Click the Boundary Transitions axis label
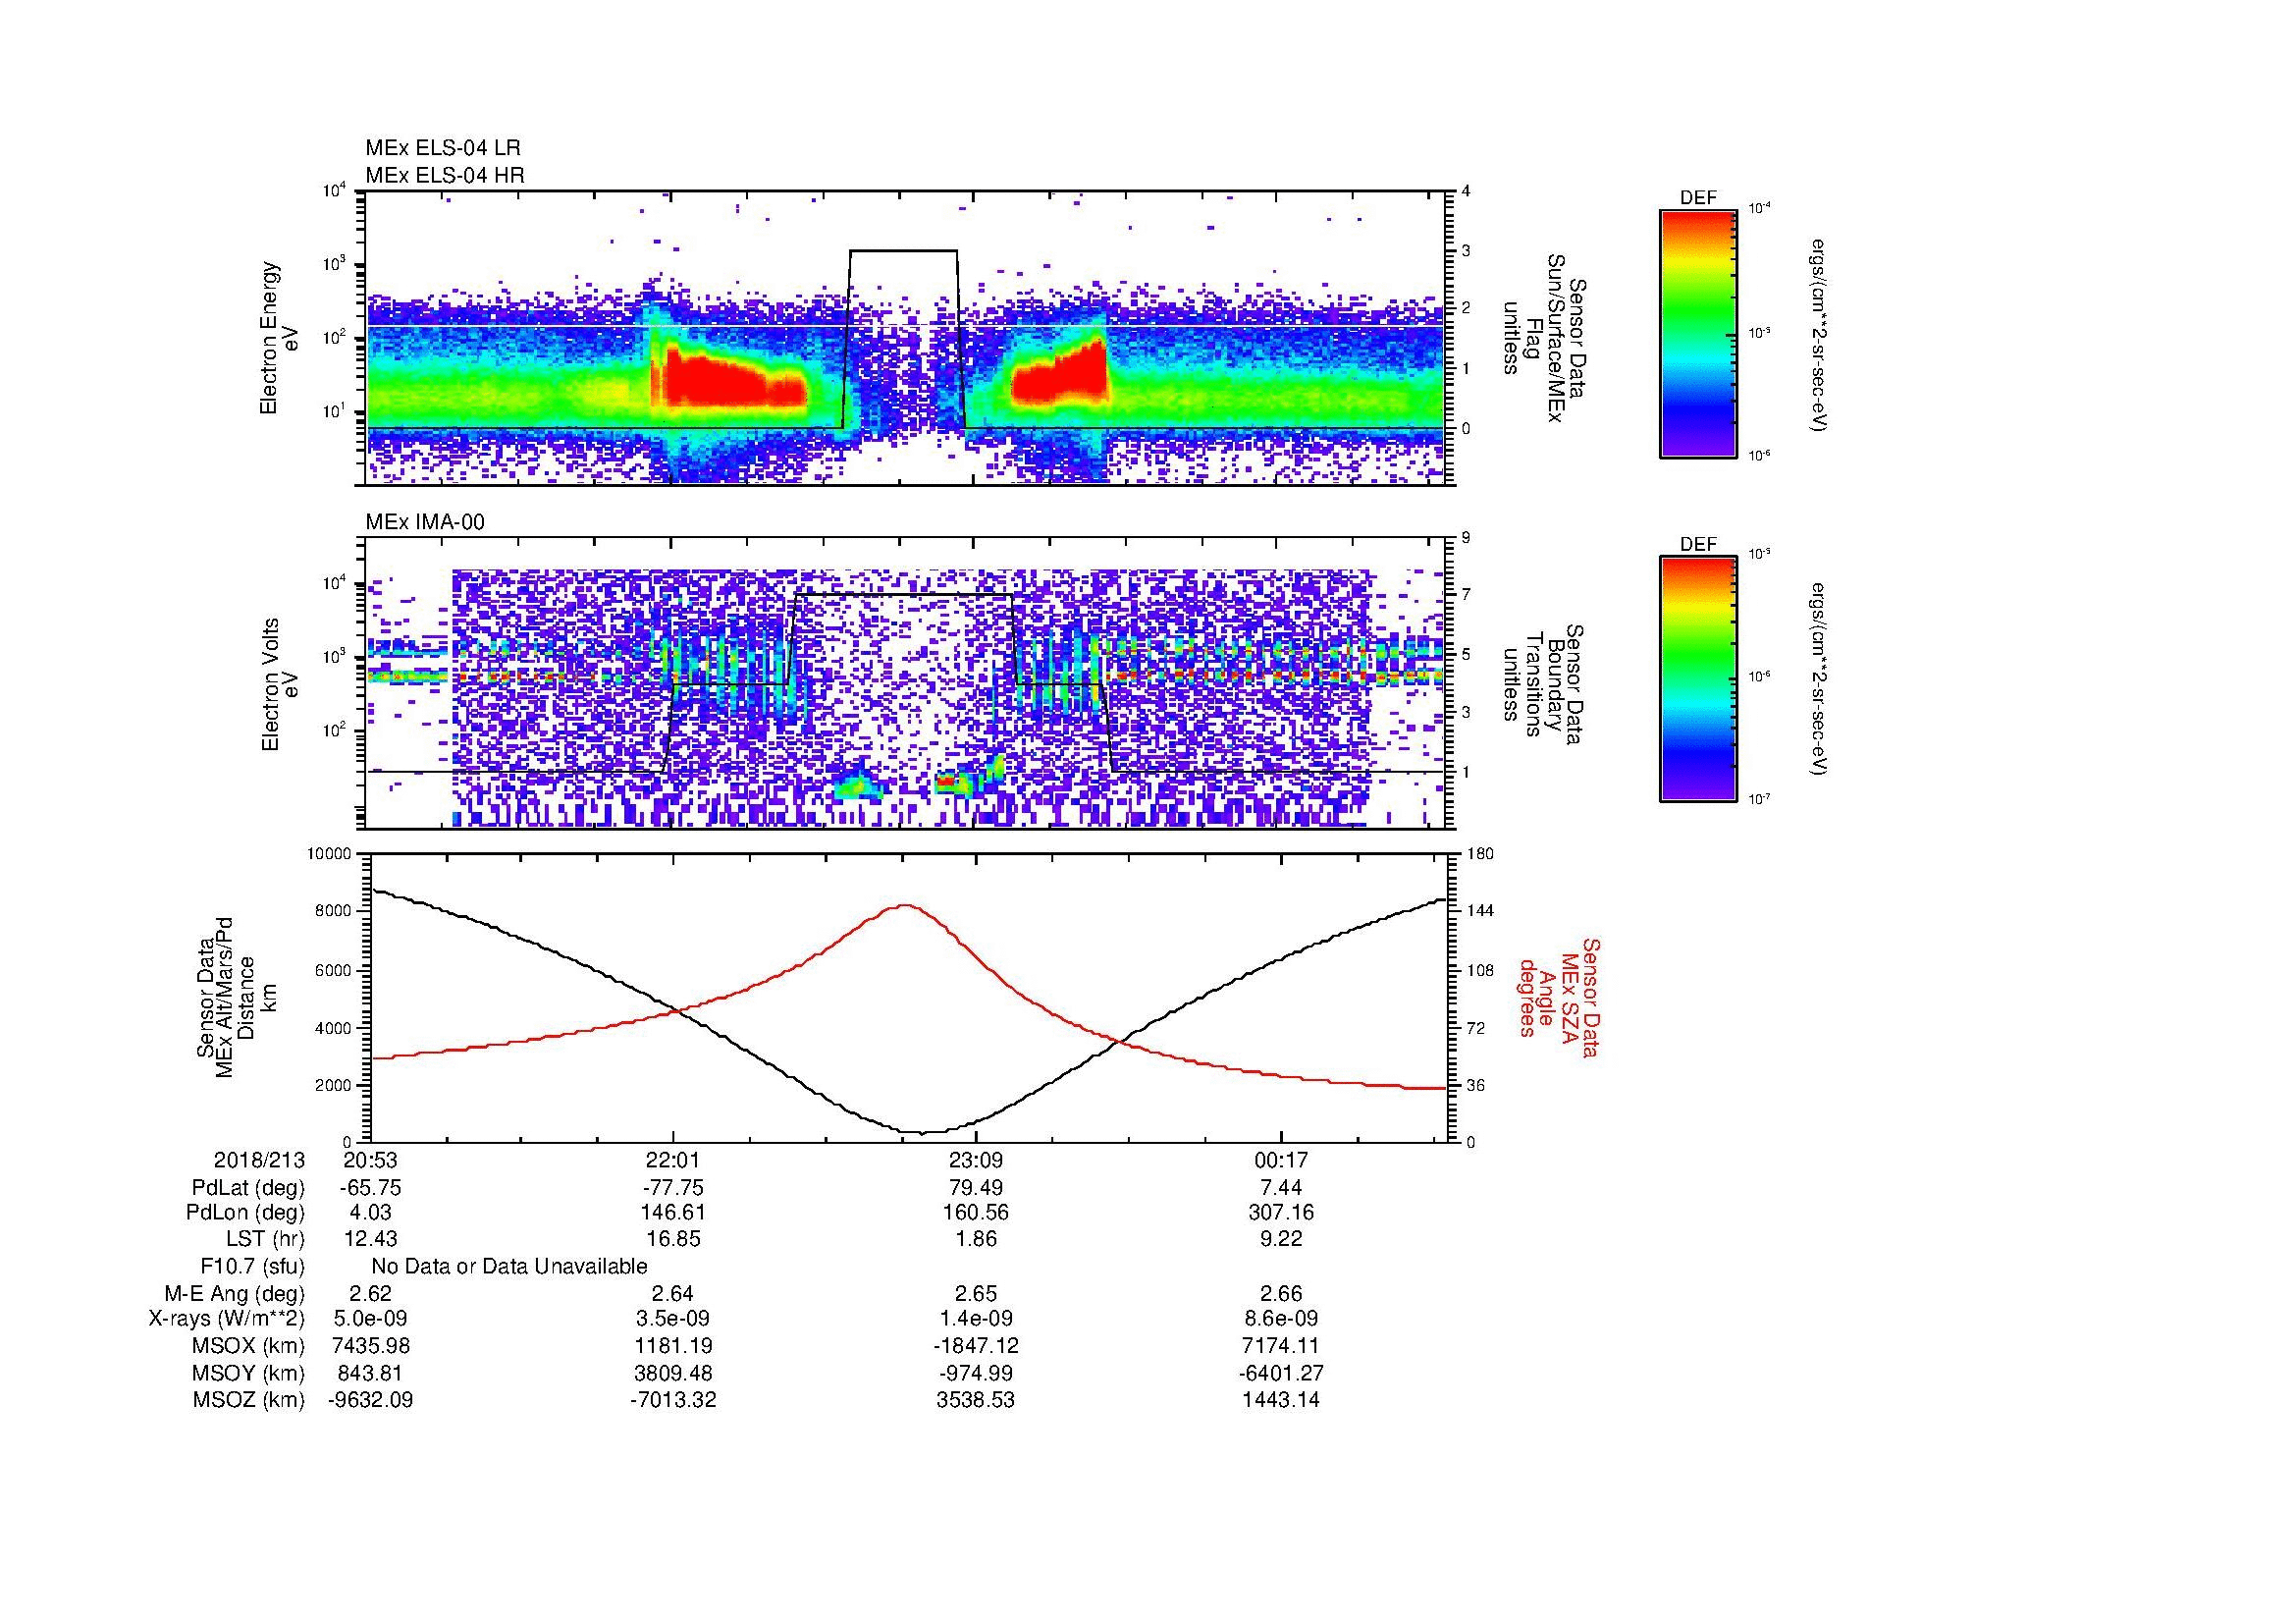This screenshot has height=1623, width=2296. 1543,685
